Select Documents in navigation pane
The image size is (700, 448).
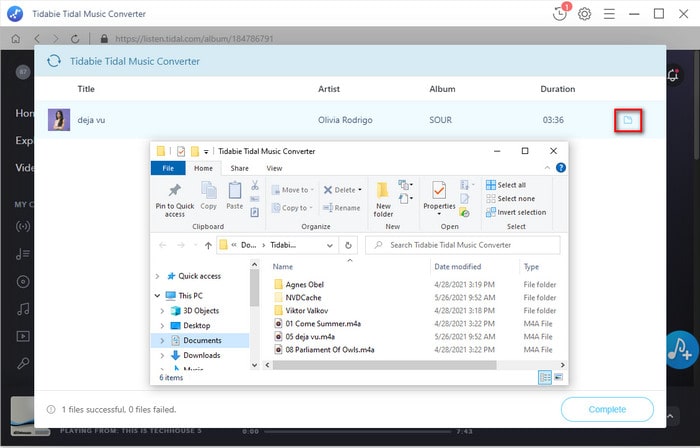(x=202, y=340)
